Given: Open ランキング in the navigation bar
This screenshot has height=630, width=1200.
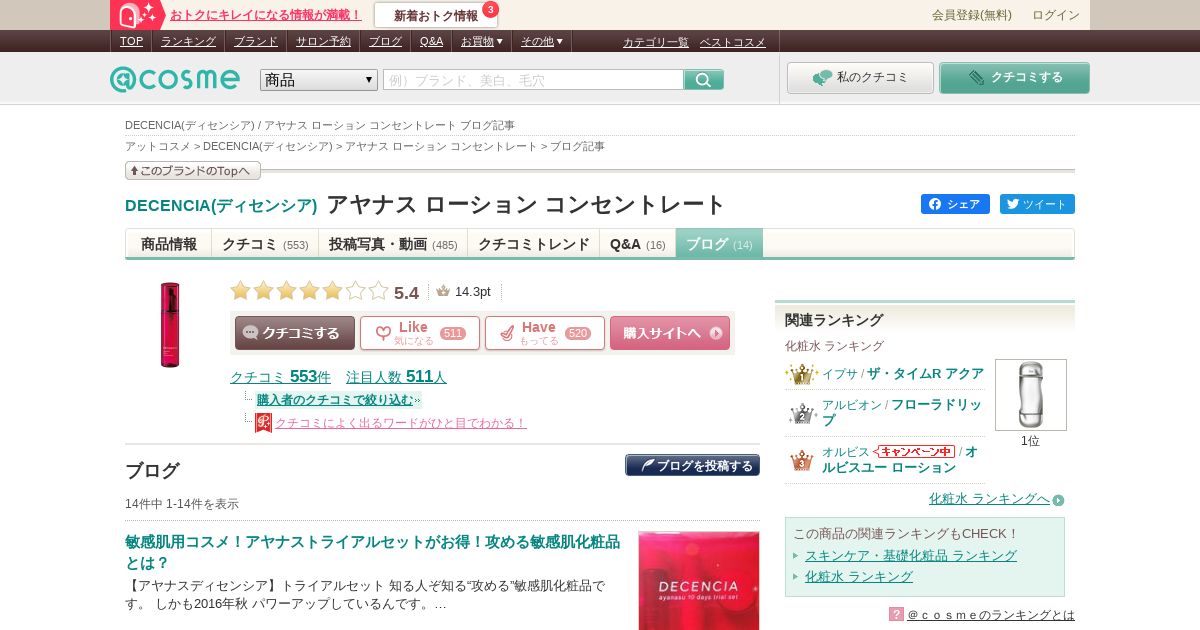Looking at the screenshot, I should point(188,41).
